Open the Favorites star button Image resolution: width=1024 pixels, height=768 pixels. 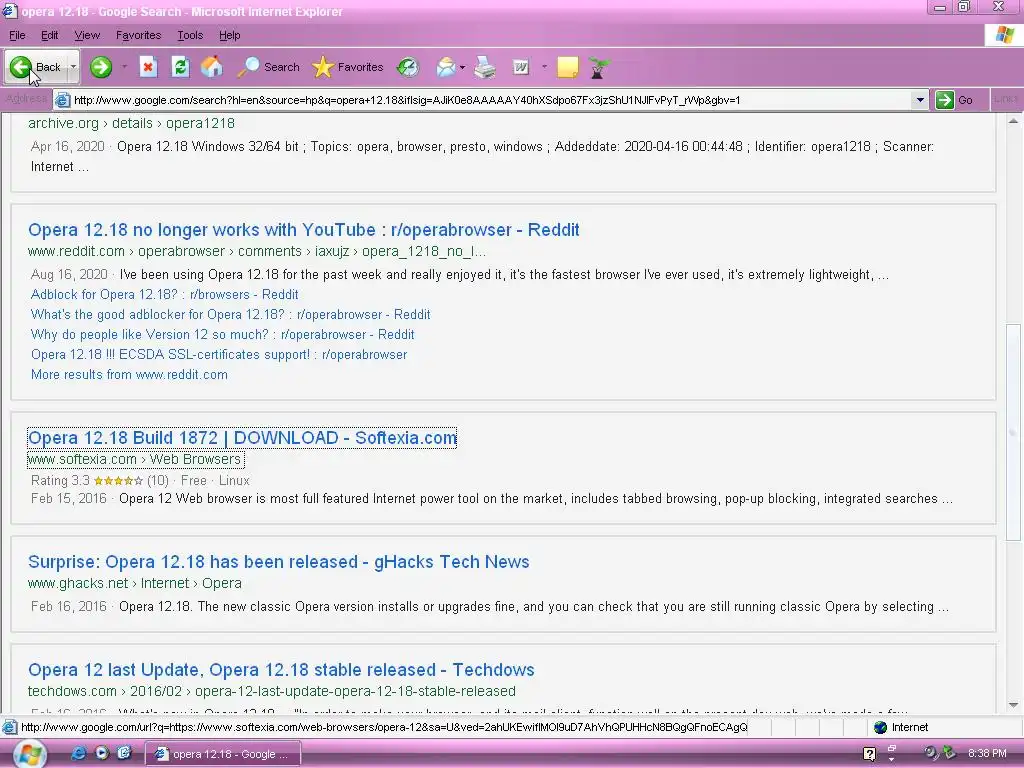(x=347, y=67)
